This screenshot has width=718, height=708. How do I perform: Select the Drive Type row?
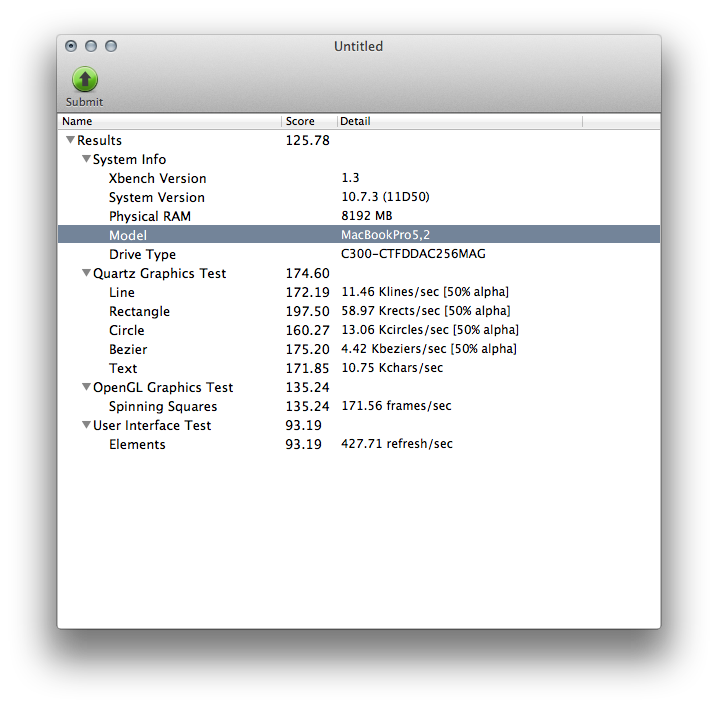click(142, 255)
